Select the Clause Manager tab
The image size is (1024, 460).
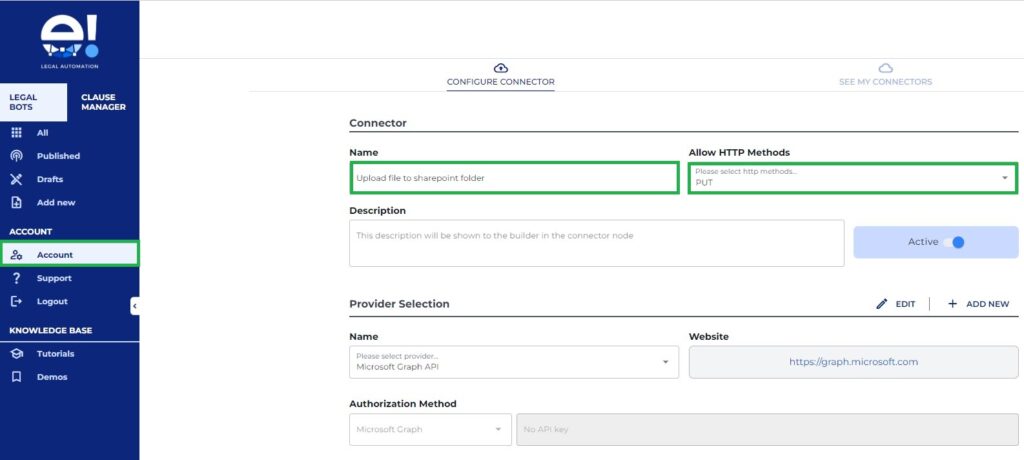[103, 103]
